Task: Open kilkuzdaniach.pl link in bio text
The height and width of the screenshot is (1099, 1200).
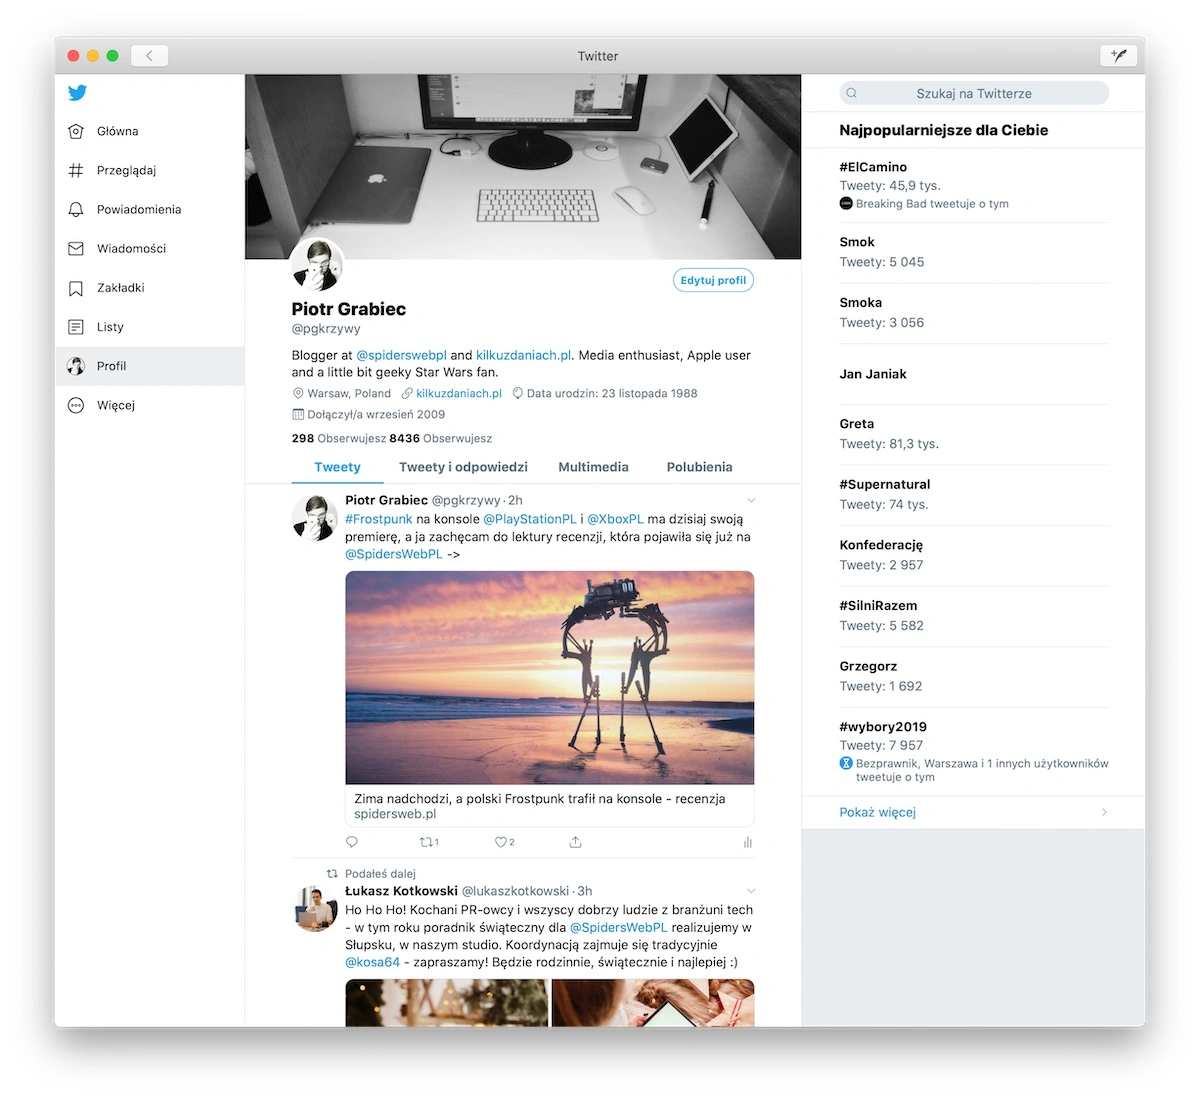Action: (524, 355)
